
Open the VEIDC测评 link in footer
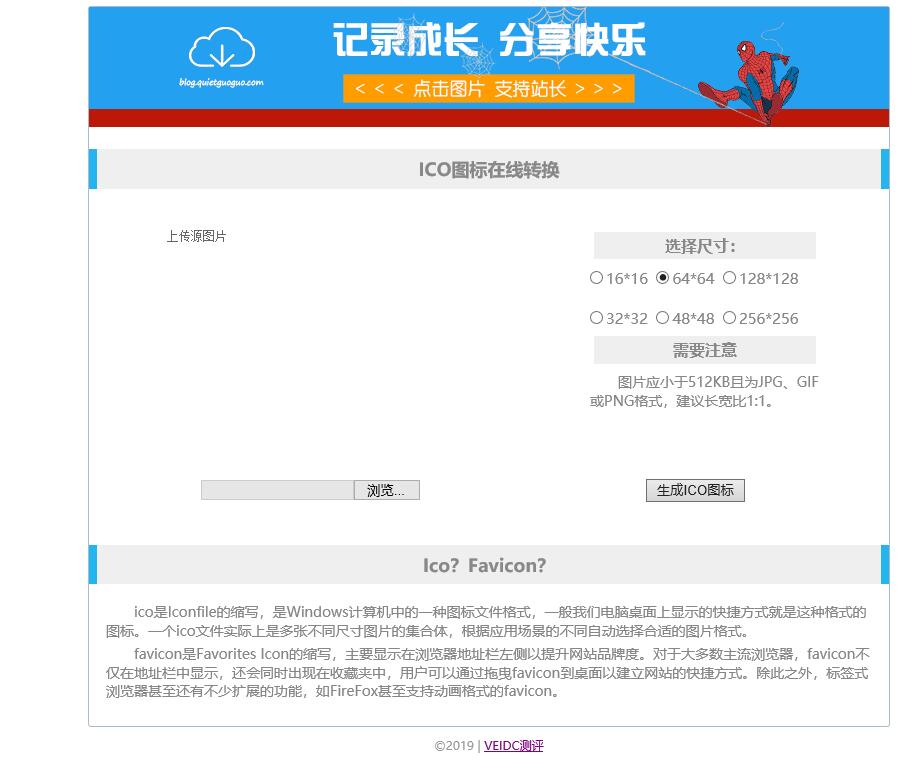[513, 745]
